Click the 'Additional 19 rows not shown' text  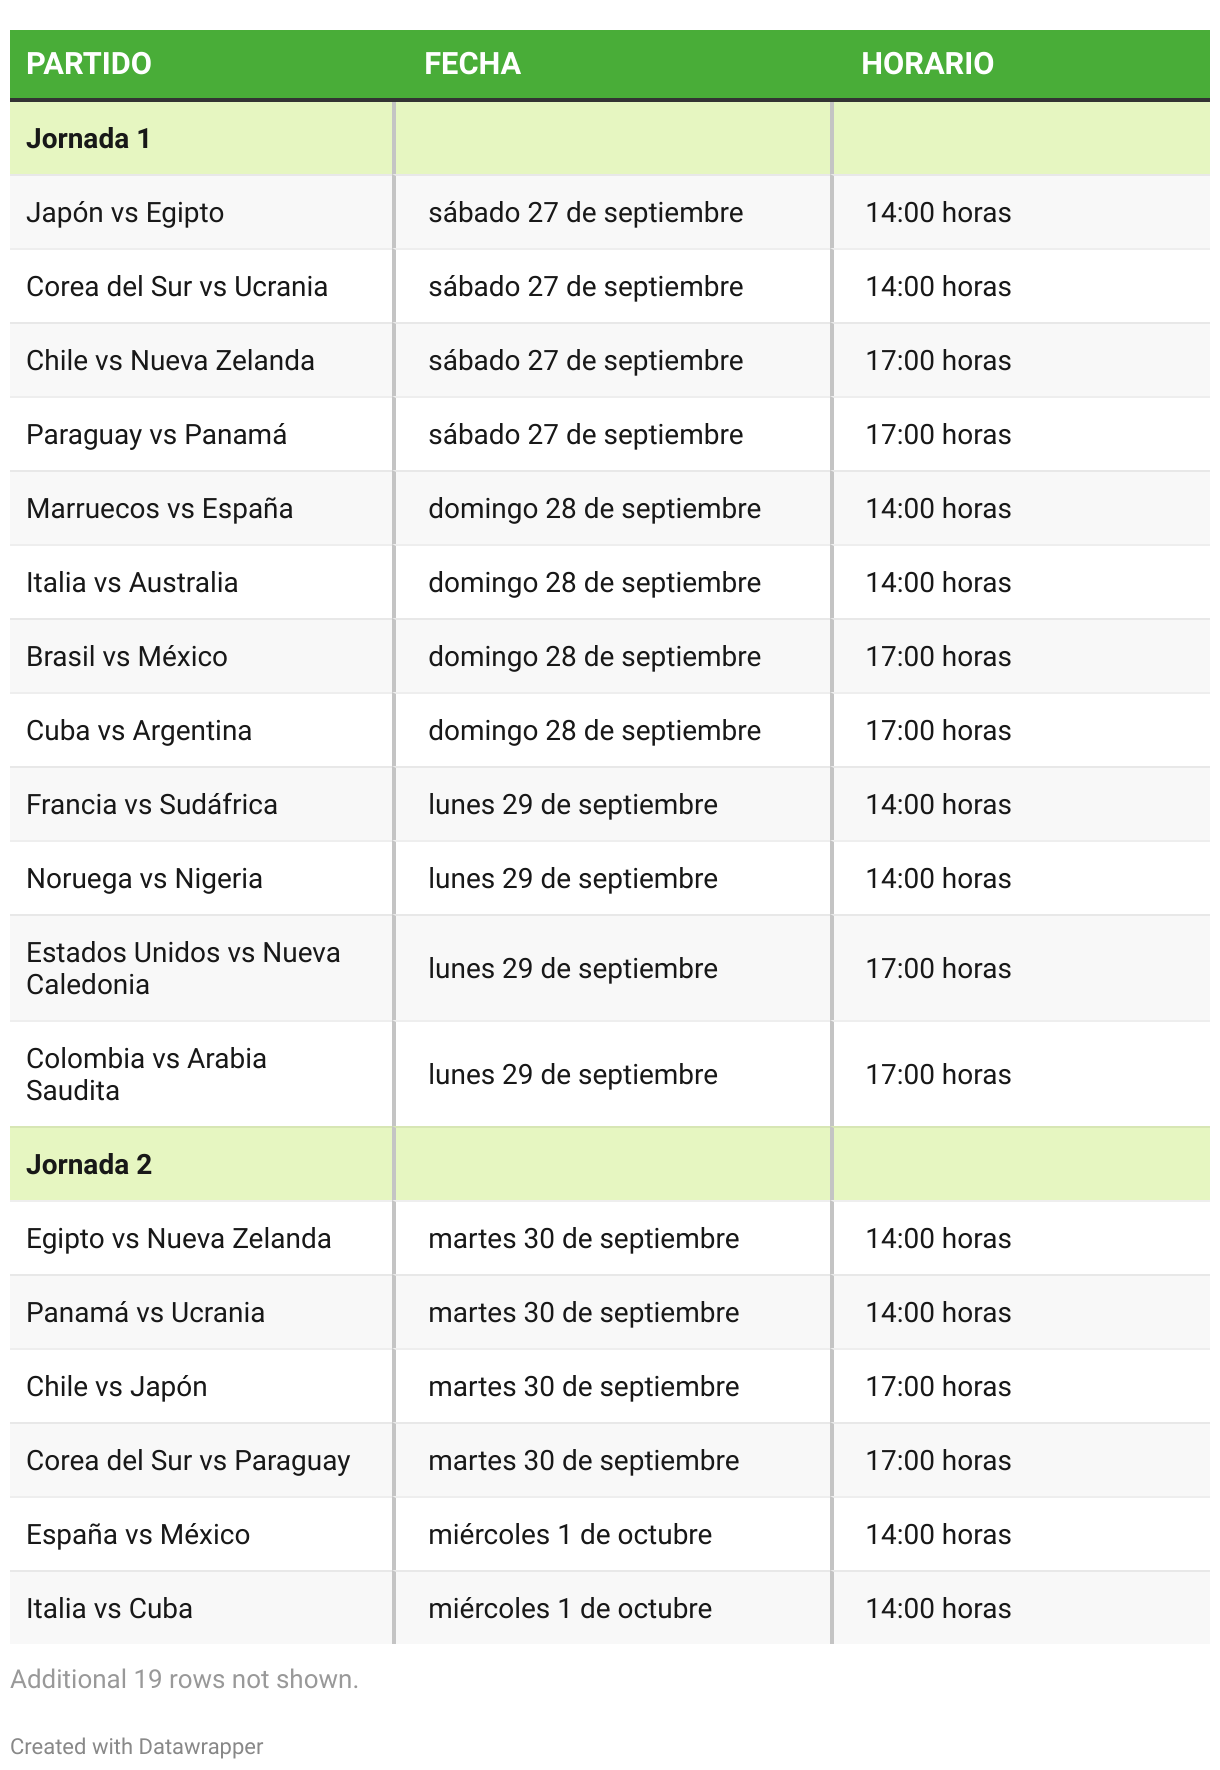tap(184, 1679)
